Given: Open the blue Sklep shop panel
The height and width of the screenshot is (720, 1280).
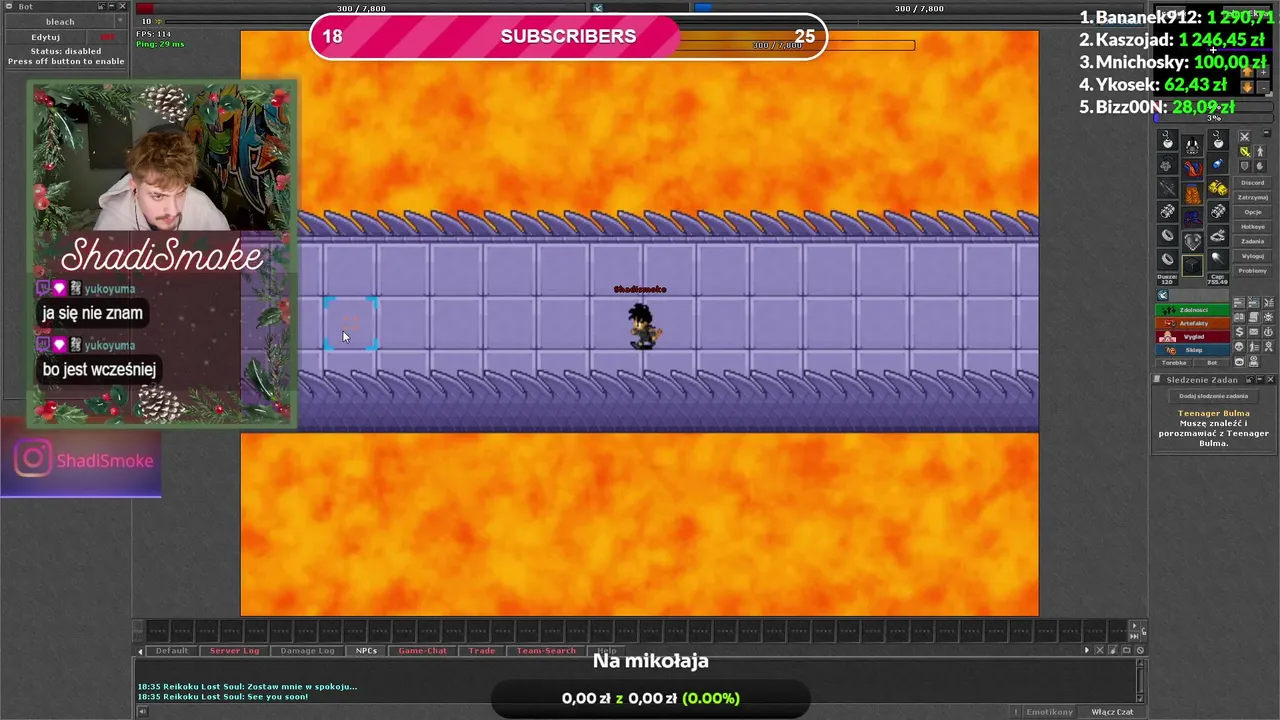Looking at the screenshot, I should coord(1192,350).
